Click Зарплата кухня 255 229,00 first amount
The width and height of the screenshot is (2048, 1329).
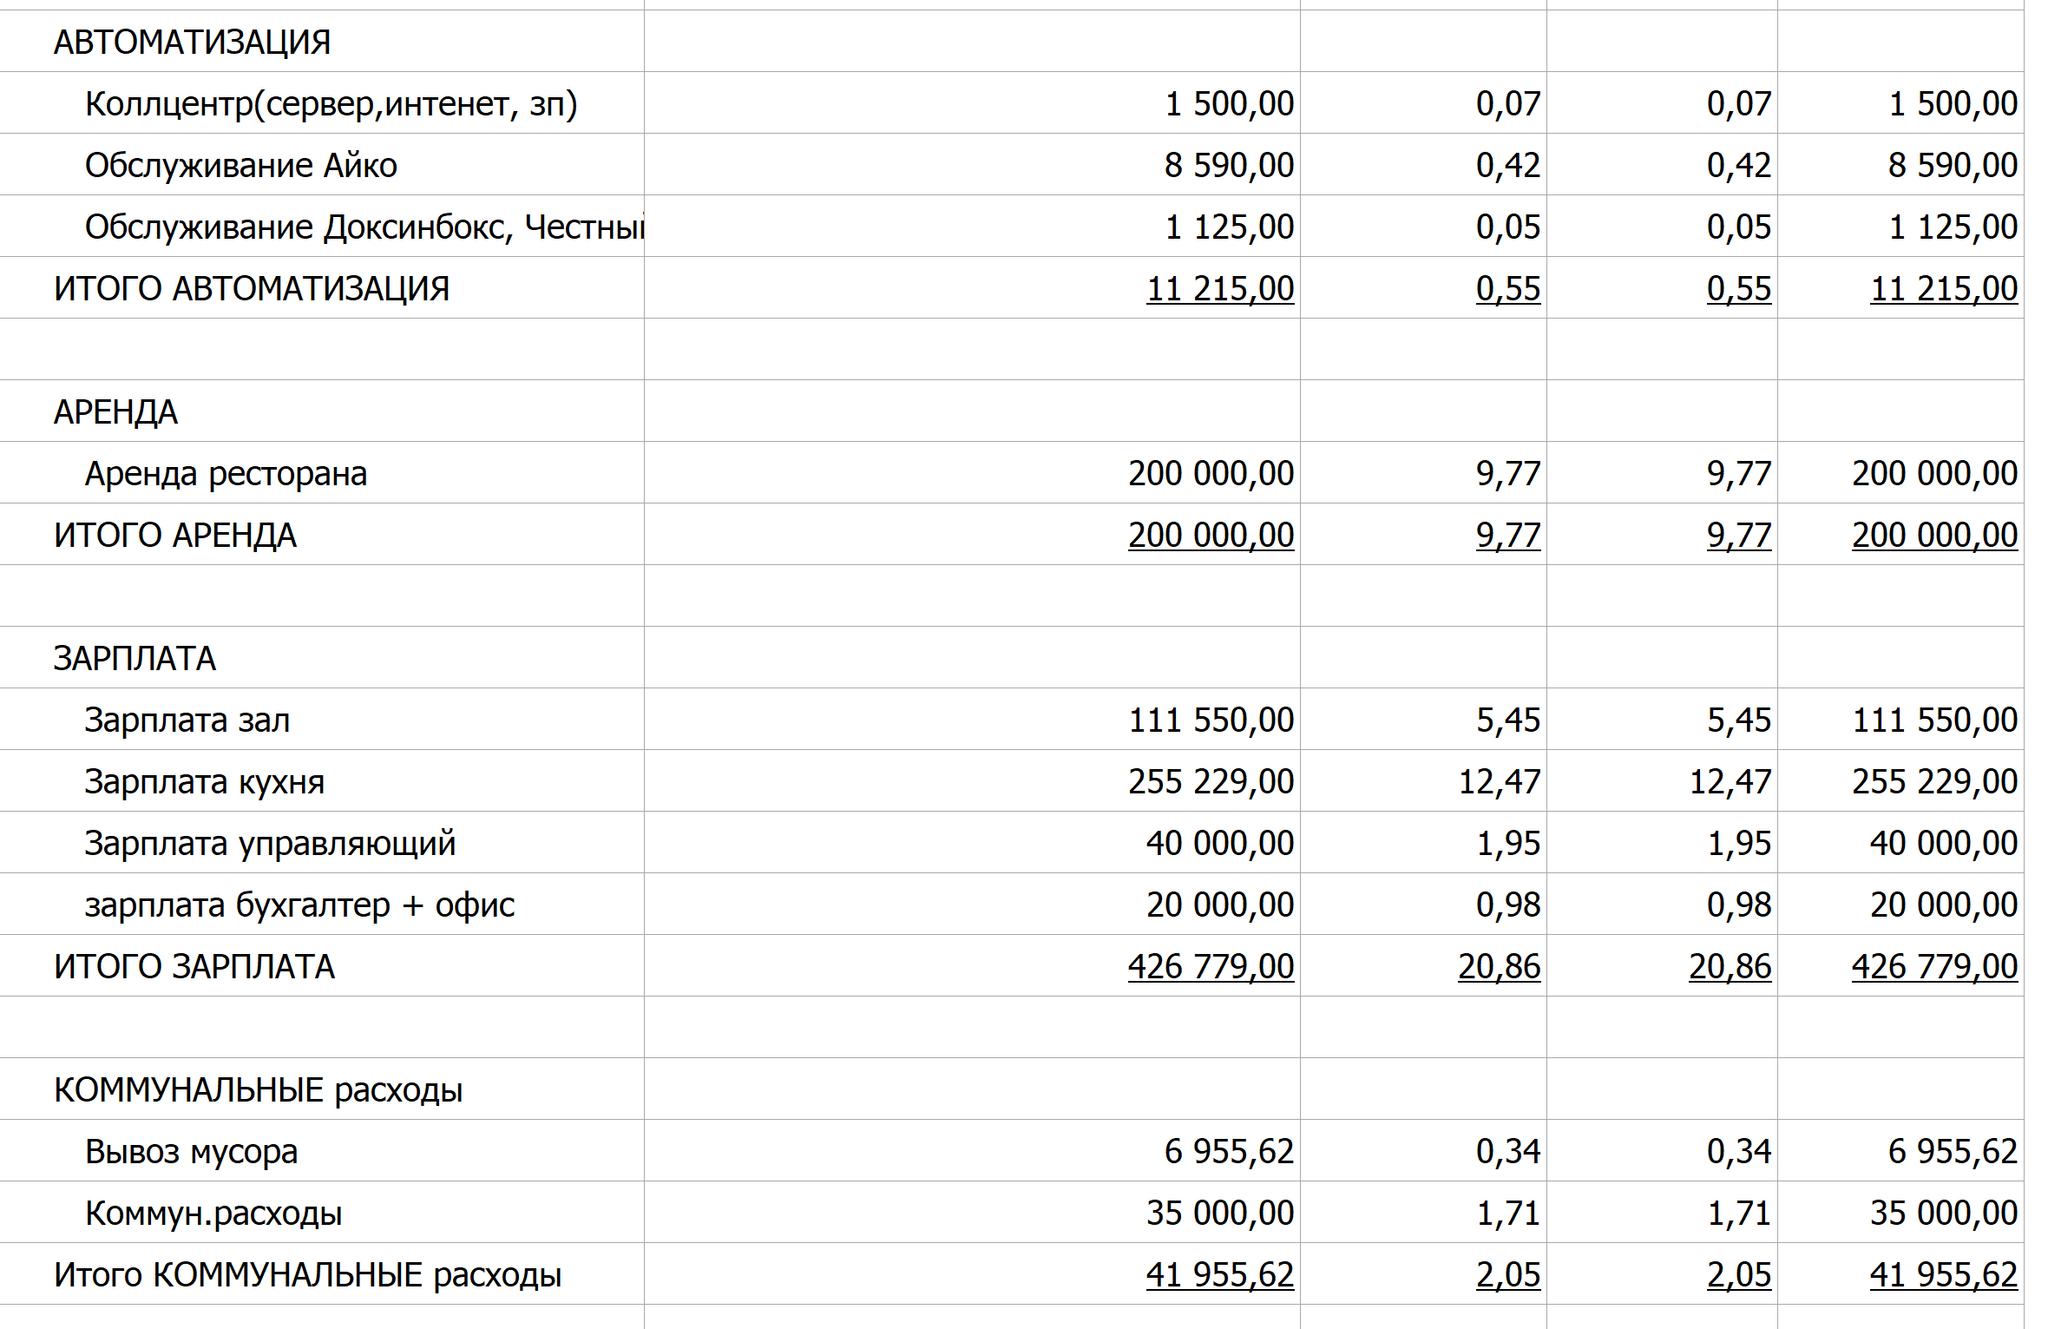[x=1210, y=781]
